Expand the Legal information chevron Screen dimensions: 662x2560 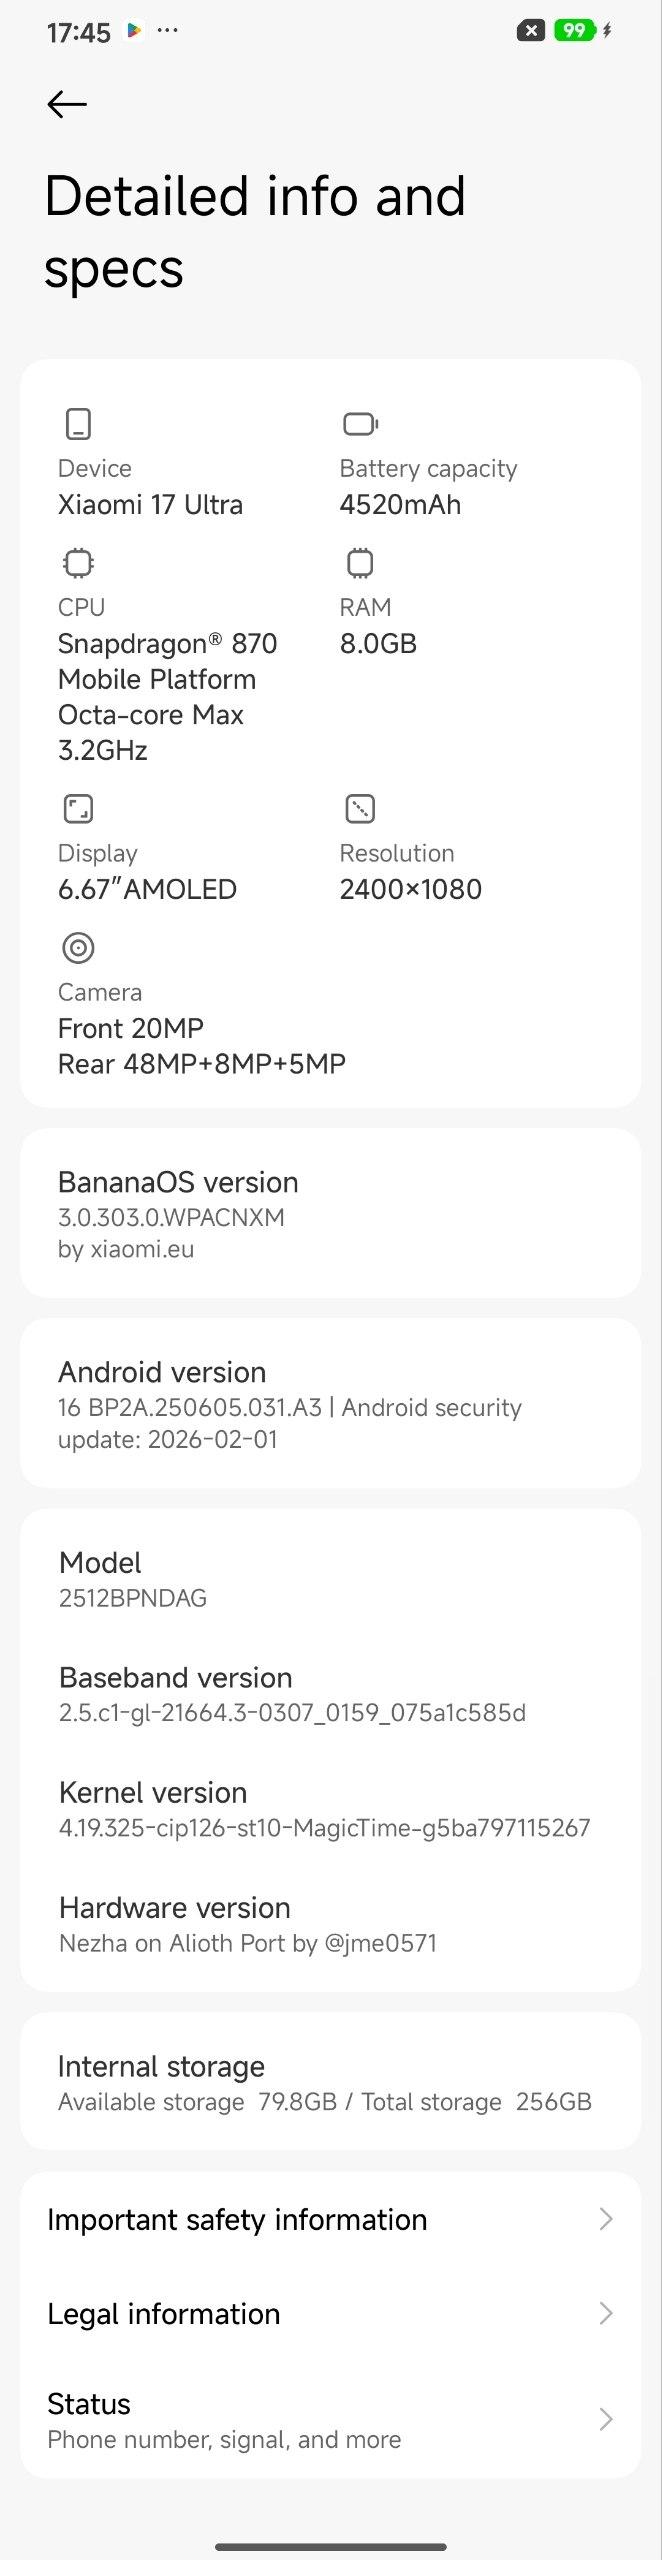pyautogui.click(x=605, y=2313)
